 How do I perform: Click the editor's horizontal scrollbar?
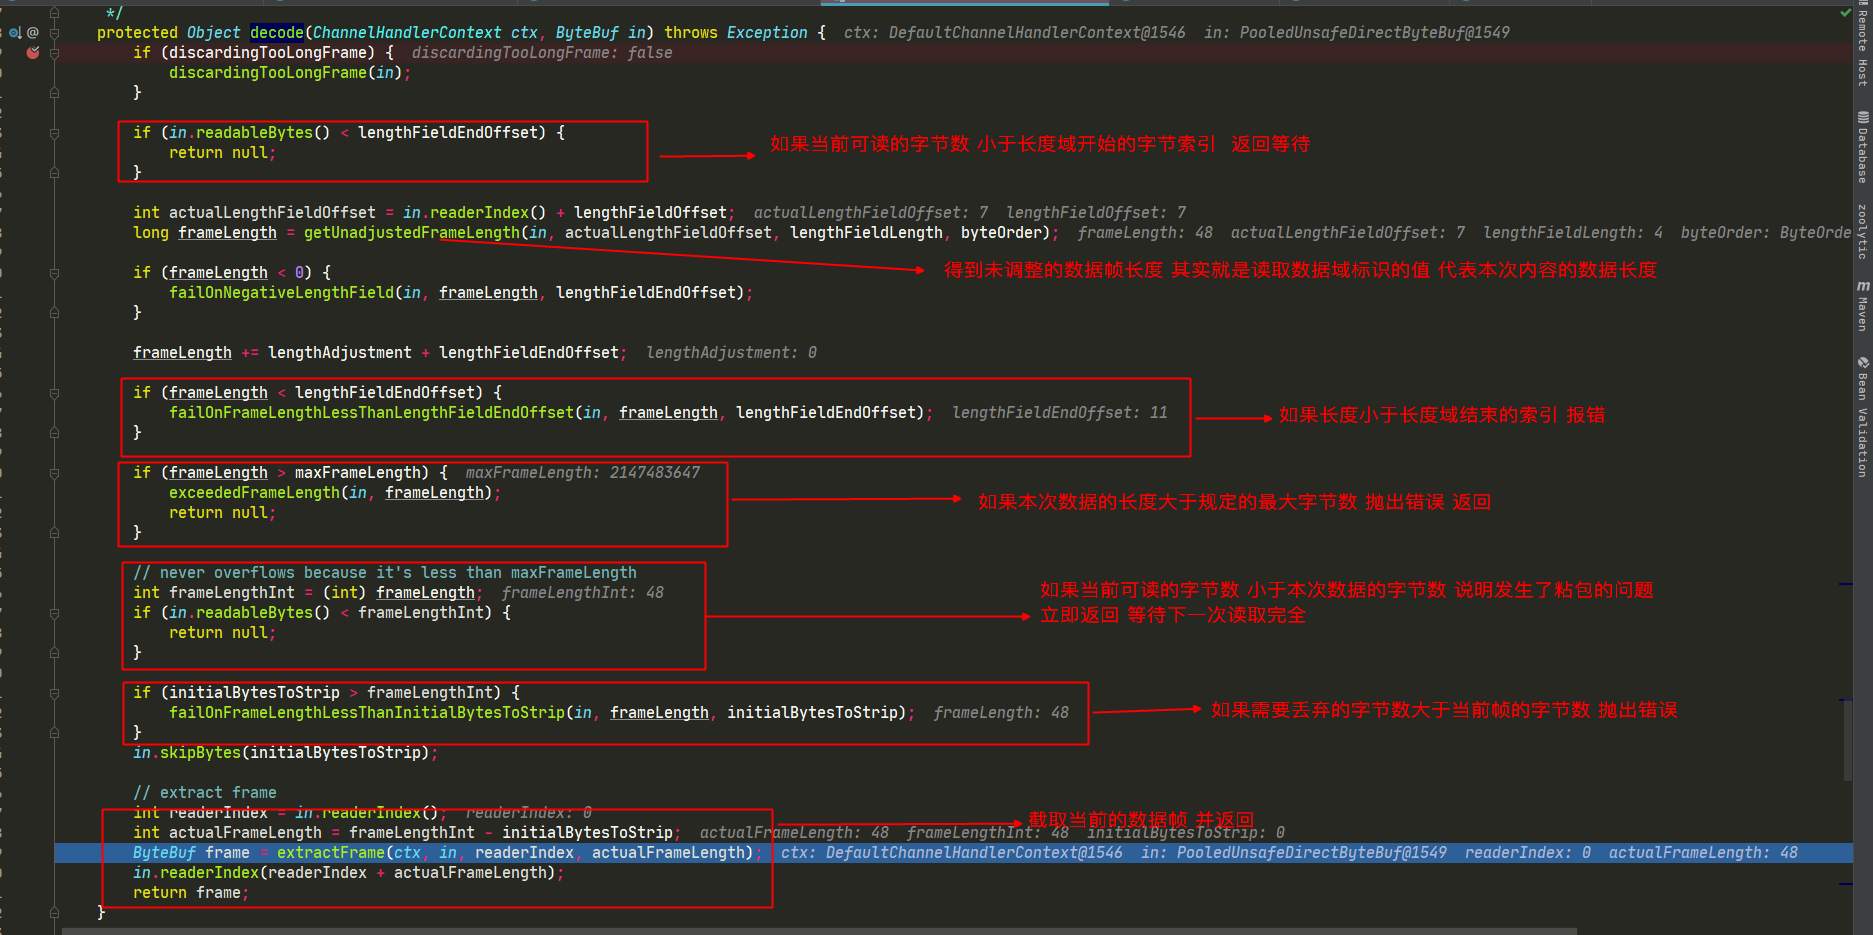[x=819, y=931]
